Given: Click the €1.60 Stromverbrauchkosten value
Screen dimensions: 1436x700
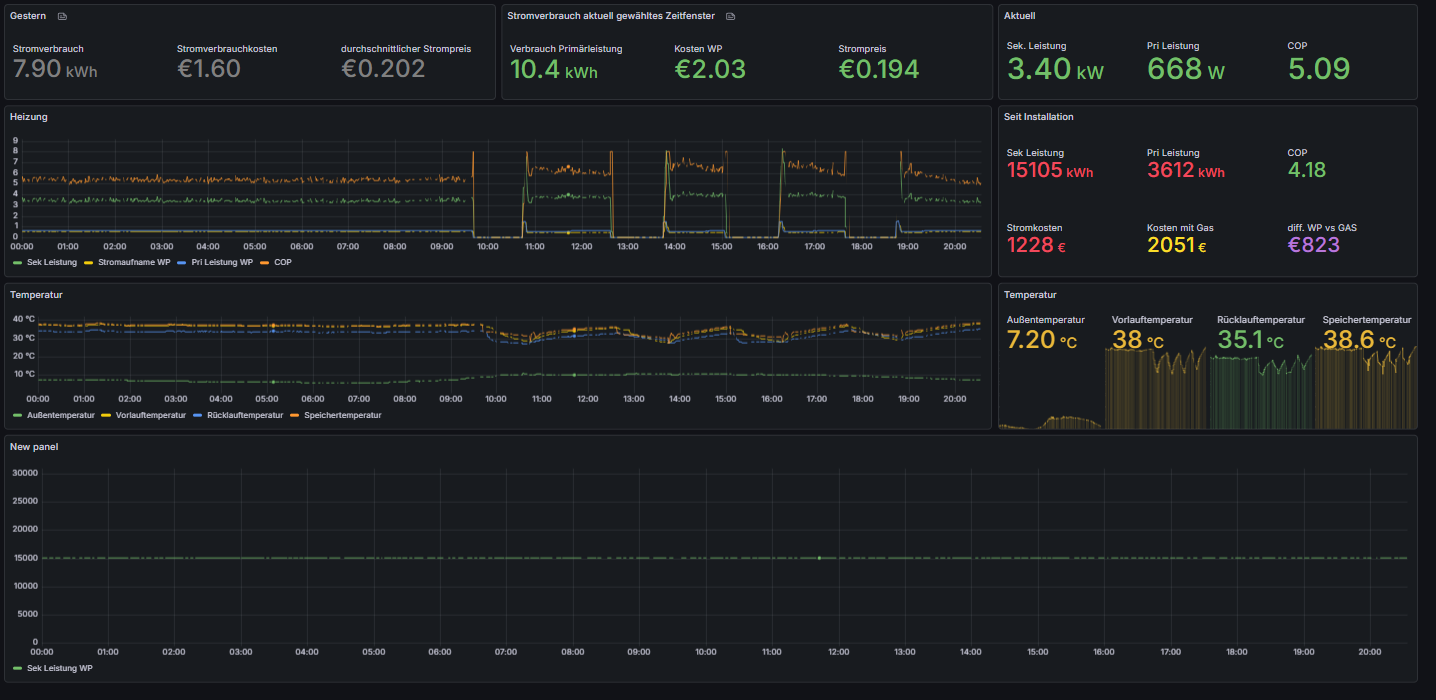Looking at the screenshot, I should (209, 69).
